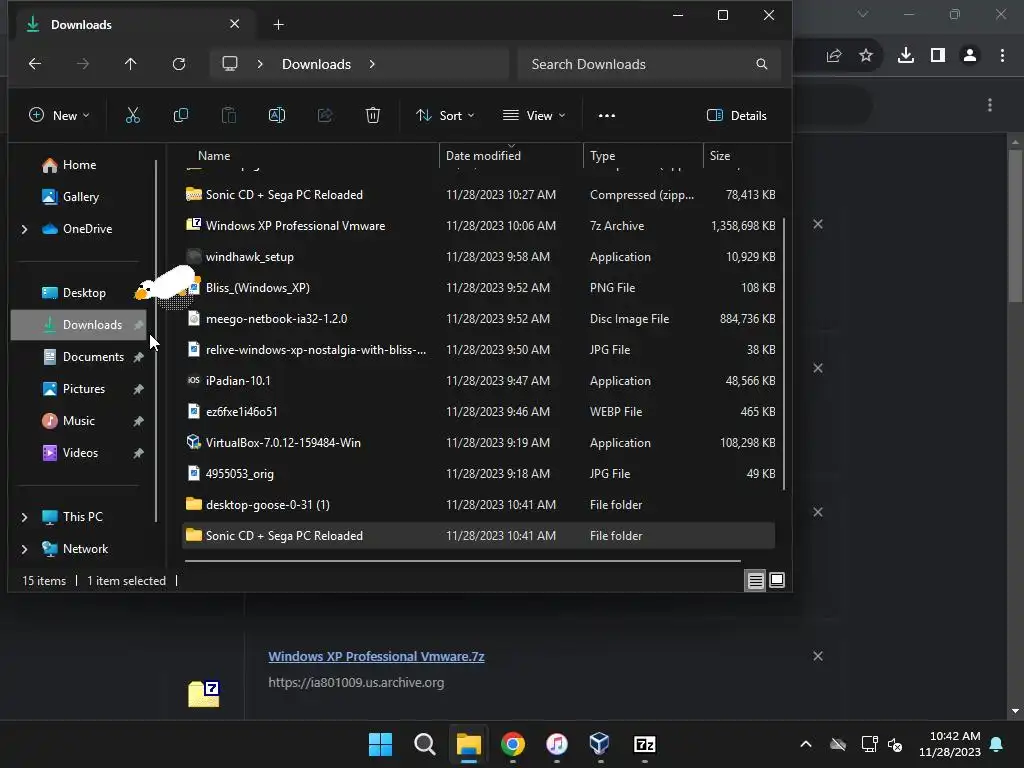Screen dimensions: 1024x768
Task: Click the Paste icon in toolbar
Action: (229, 116)
